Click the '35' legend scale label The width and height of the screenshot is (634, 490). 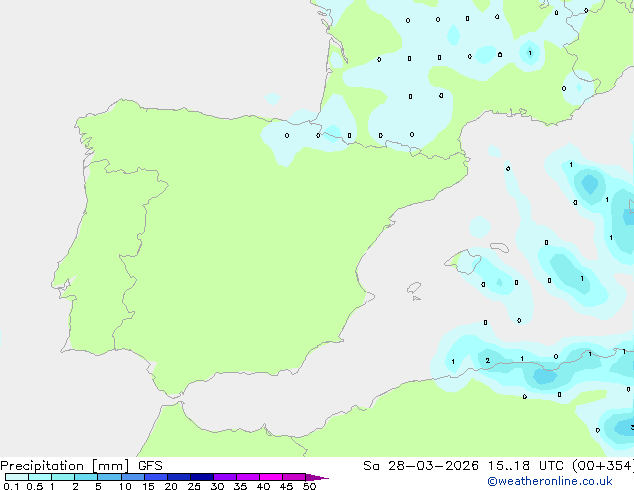(240, 486)
